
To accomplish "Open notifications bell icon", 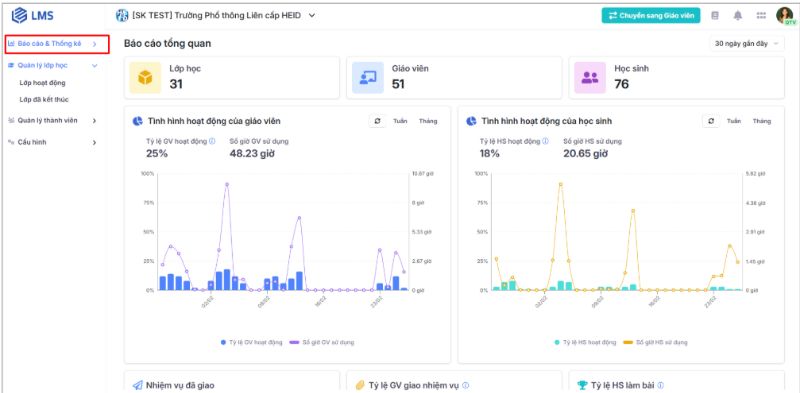I will click(x=738, y=16).
